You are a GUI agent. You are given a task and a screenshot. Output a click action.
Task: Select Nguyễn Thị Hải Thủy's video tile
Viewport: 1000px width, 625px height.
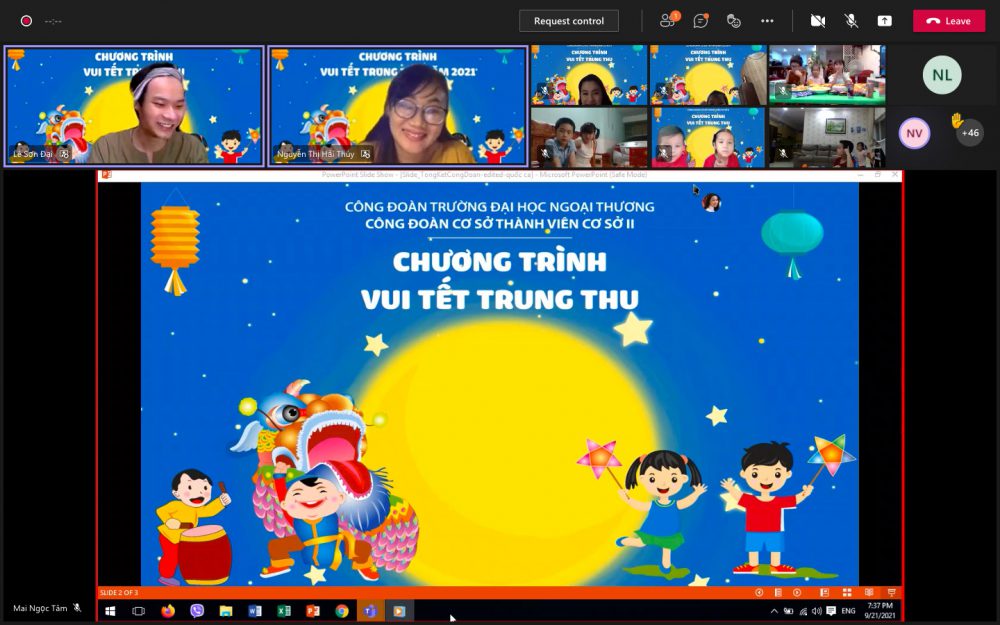[x=397, y=106]
